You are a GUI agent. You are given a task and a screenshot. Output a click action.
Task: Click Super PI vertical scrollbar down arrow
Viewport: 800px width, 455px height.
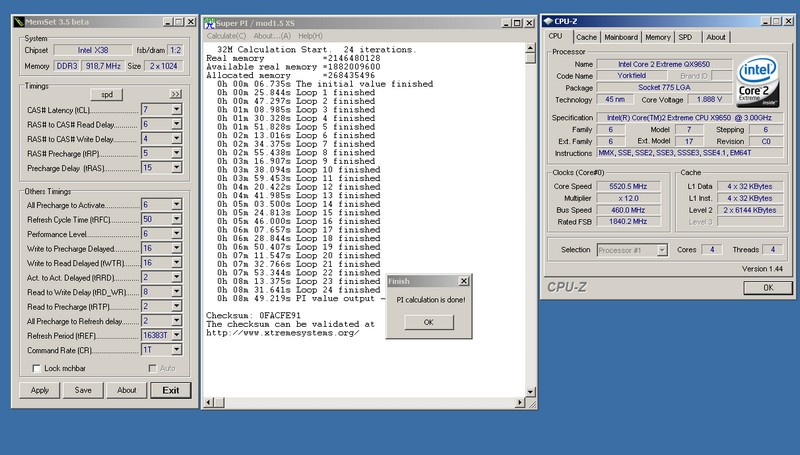click(531, 392)
